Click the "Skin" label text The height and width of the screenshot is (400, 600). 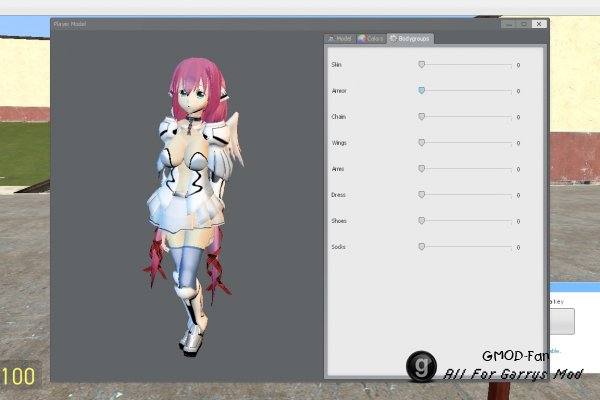coord(336,65)
